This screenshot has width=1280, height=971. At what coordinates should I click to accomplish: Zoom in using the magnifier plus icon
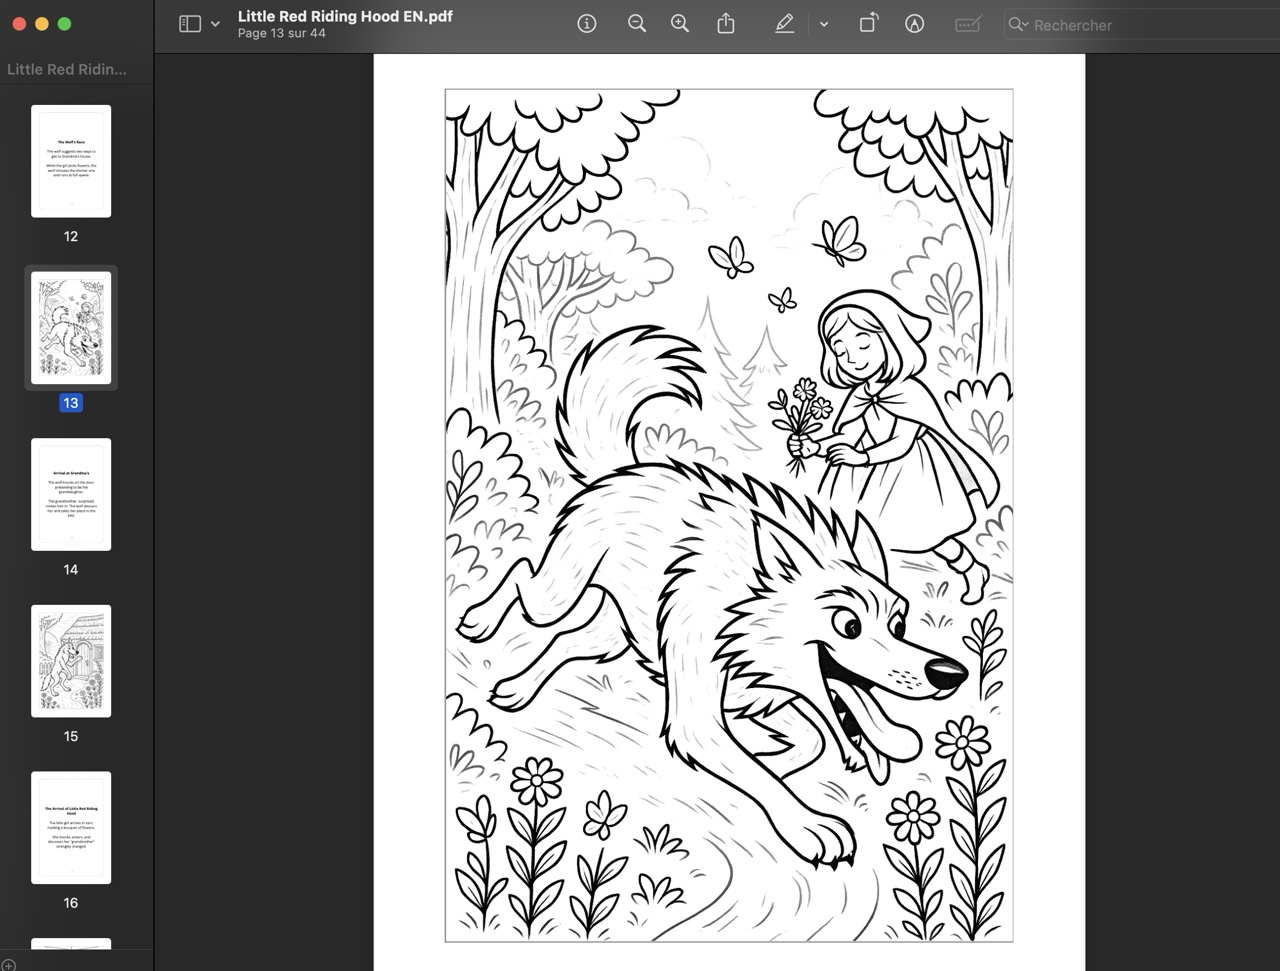click(x=680, y=24)
